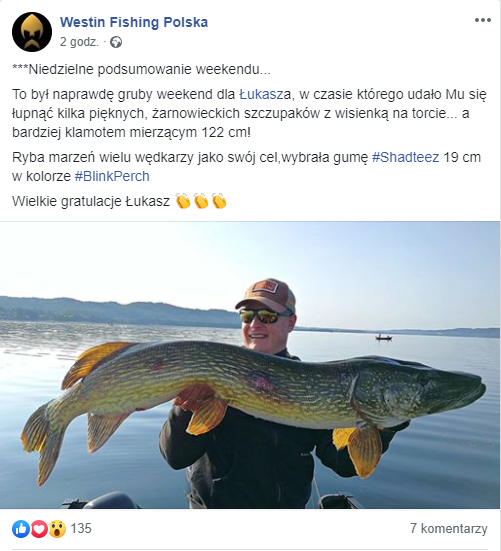Image resolution: width=501 pixels, height=551 pixels.
Task: Click the Wow surprised face reaction icon
Action: 57,529
